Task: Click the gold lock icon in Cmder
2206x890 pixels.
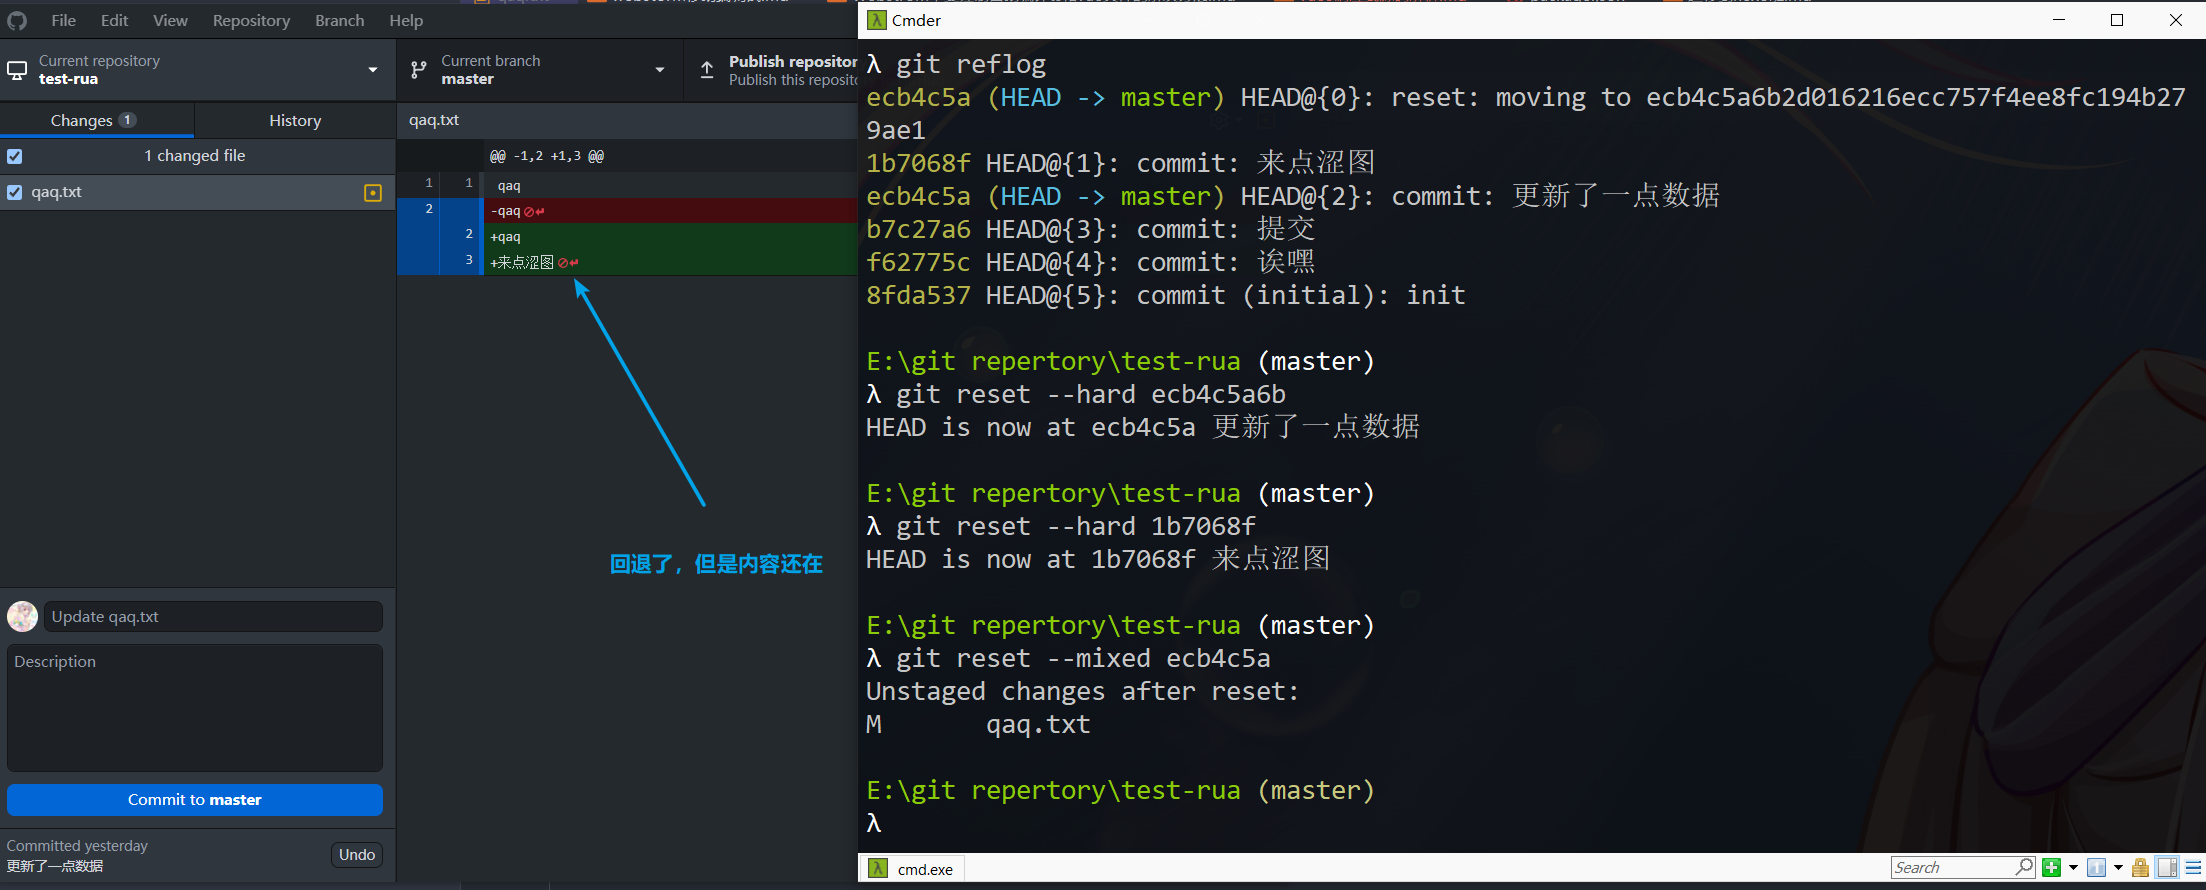Action: [2140, 867]
